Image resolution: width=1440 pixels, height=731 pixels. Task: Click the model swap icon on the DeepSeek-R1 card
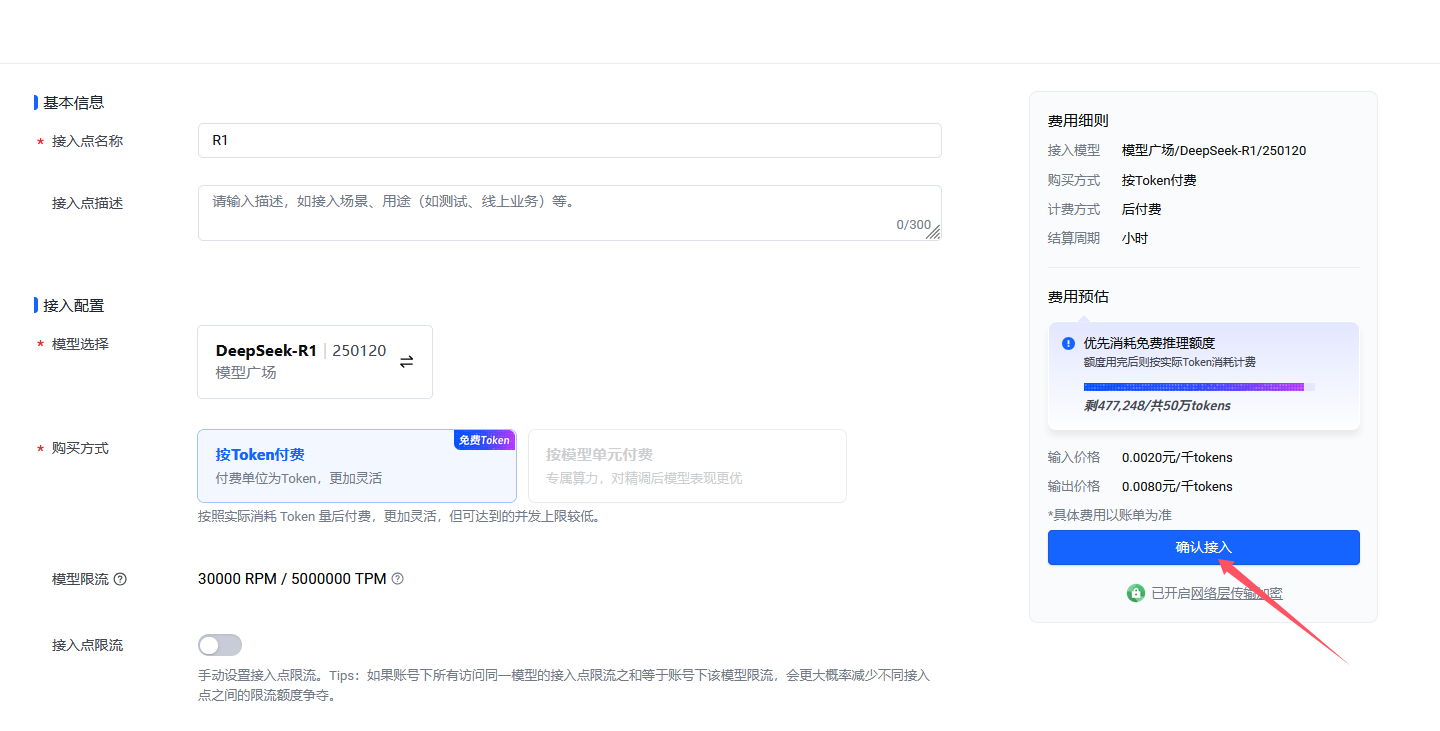pos(406,361)
